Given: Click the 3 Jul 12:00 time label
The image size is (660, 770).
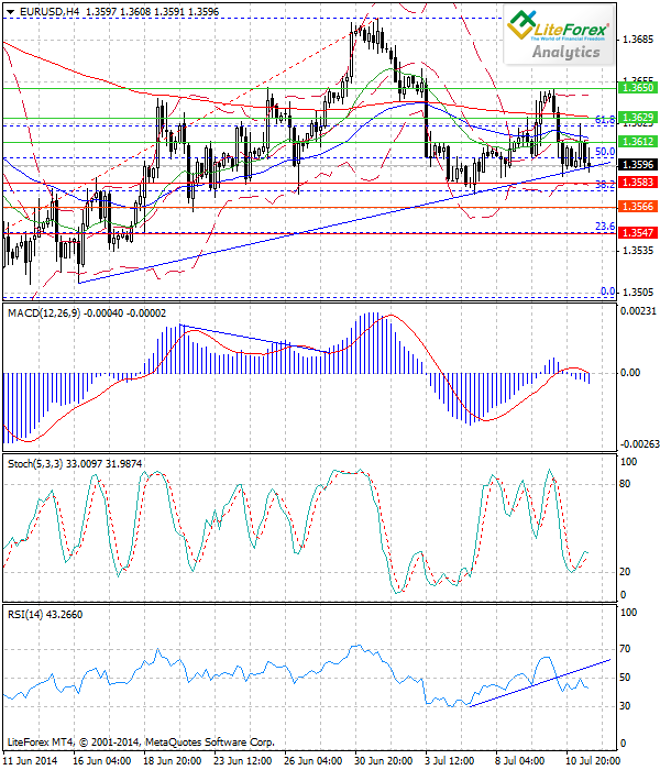Looking at the screenshot, I should coord(450,761).
